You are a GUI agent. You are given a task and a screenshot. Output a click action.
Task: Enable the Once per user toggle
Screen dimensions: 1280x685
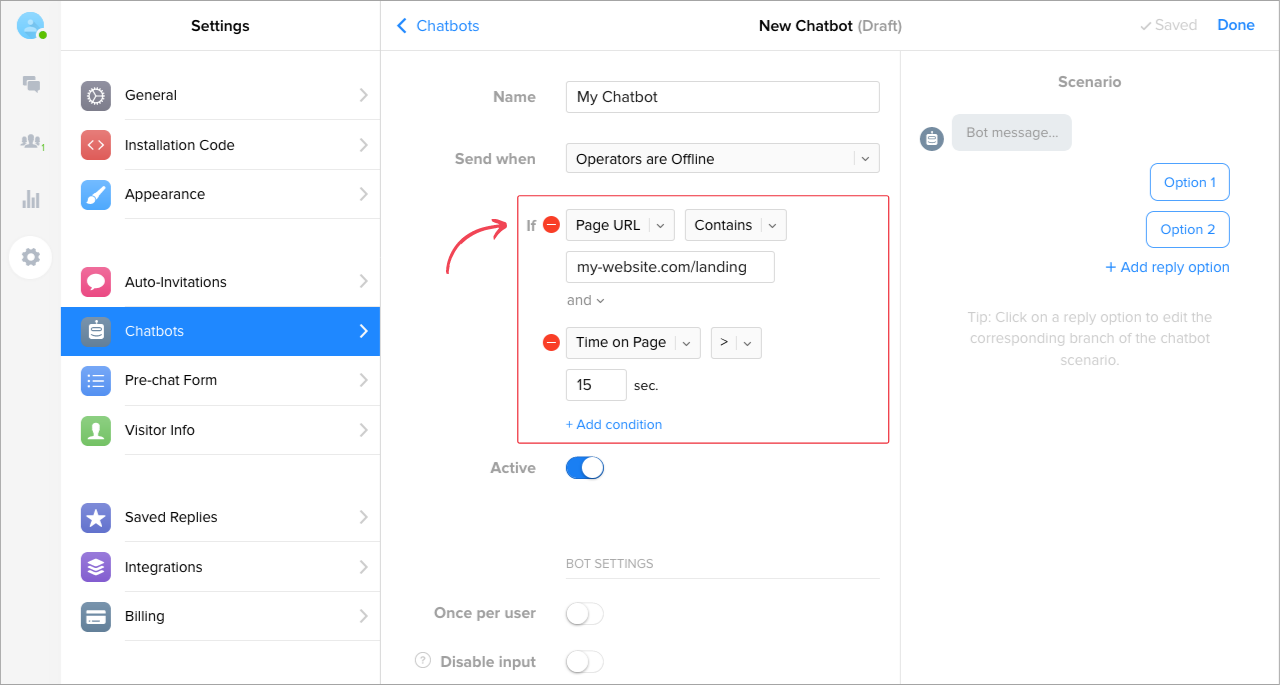(585, 614)
